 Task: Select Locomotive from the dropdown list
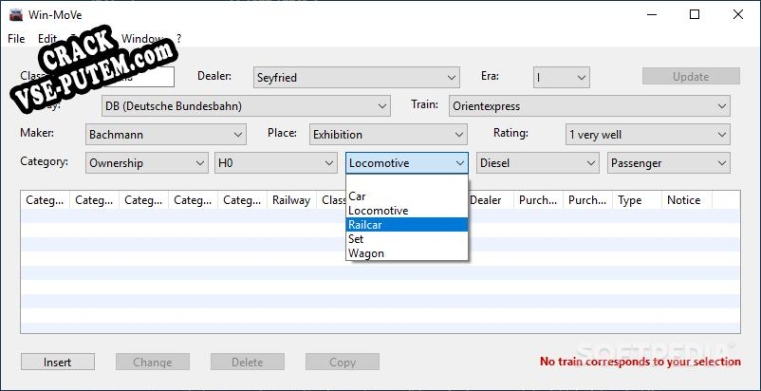(407, 211)
